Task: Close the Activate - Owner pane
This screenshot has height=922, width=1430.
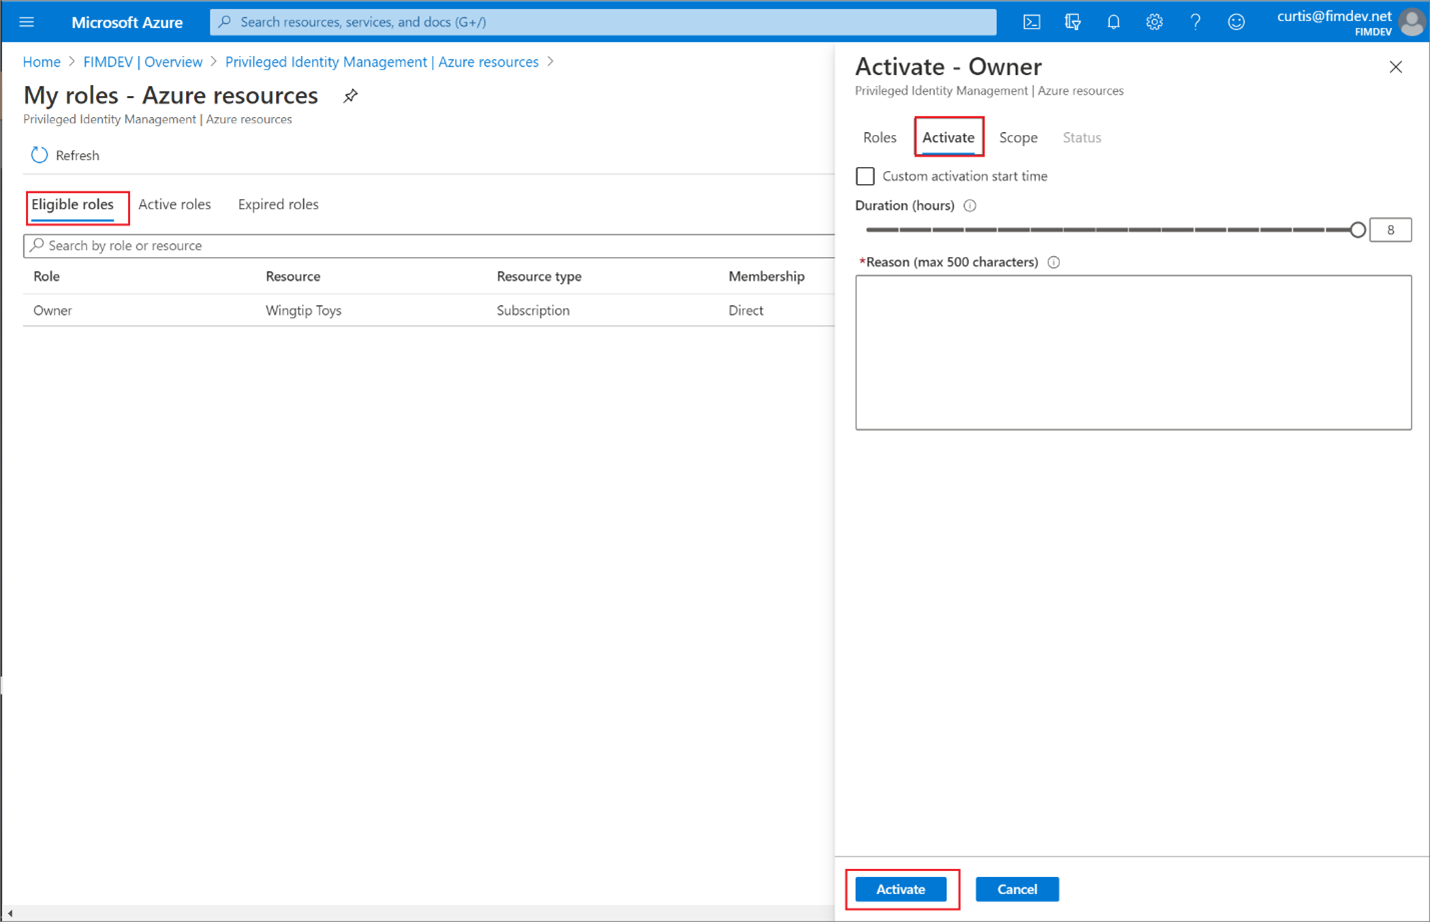Action: point(1395,67)
